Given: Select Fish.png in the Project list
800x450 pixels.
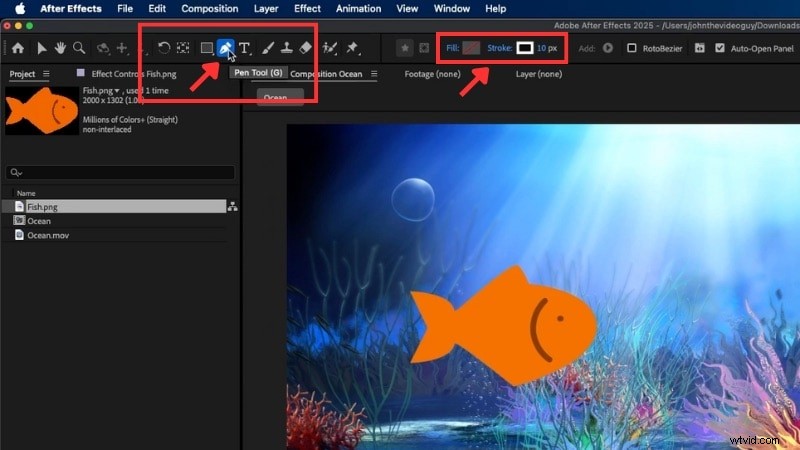Looking at the screenshot, I should [x=114, y=207].
